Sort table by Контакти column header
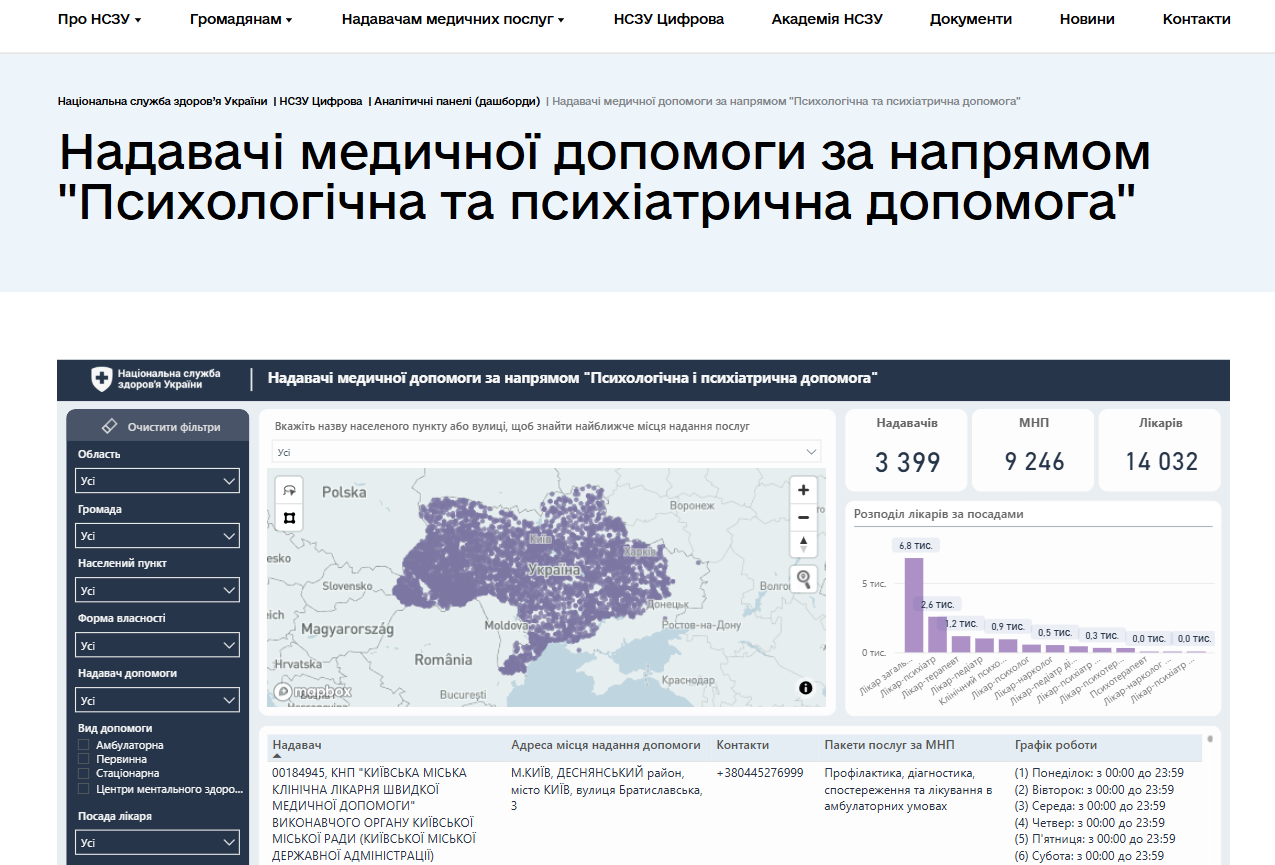The height and width of the screenshot is (865, 1275). click(743, 745)
